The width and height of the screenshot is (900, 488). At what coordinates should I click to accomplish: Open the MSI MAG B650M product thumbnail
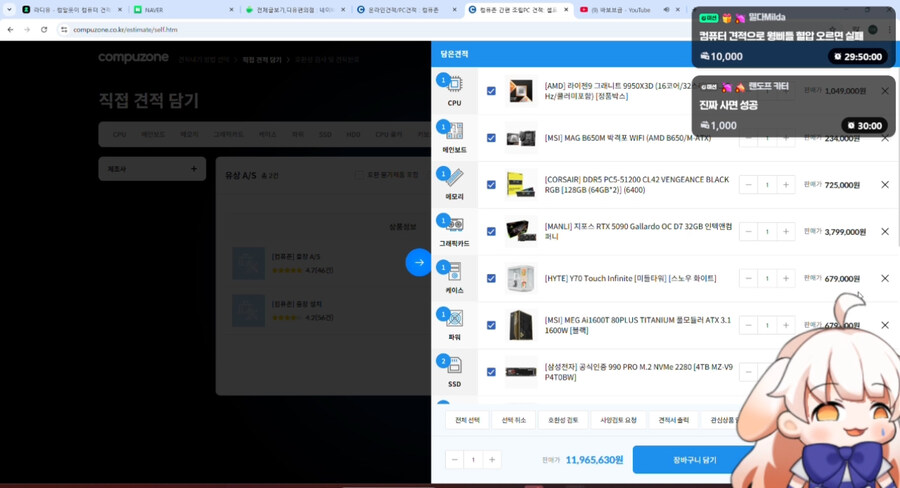click(x=521, y=138)
